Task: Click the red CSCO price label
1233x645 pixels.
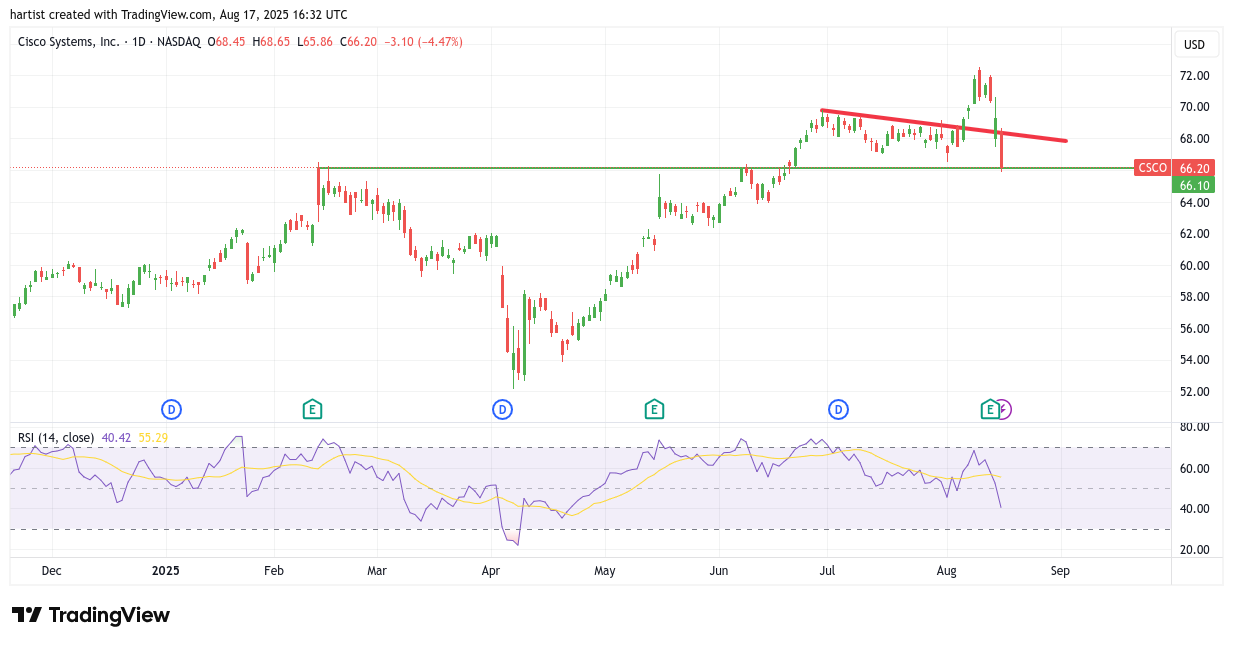Action: (x=1152, y=168)
